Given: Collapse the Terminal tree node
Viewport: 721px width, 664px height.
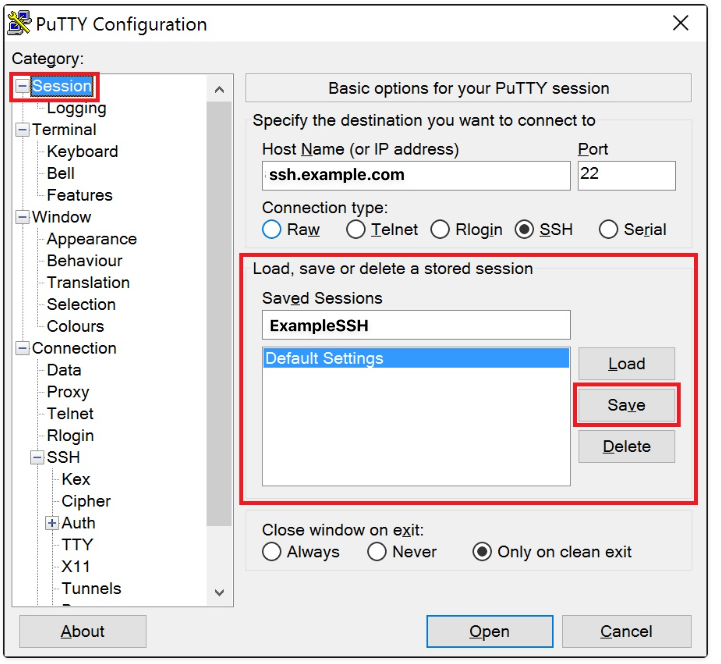Looking at the screenshot, I should [x=22, y=130].
